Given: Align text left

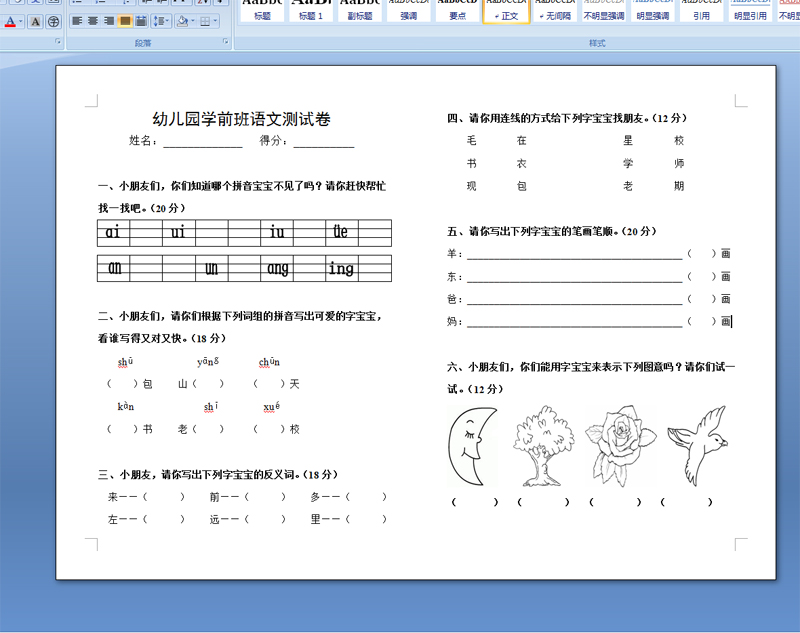Looking at the screenshot, I should [77, 21].
